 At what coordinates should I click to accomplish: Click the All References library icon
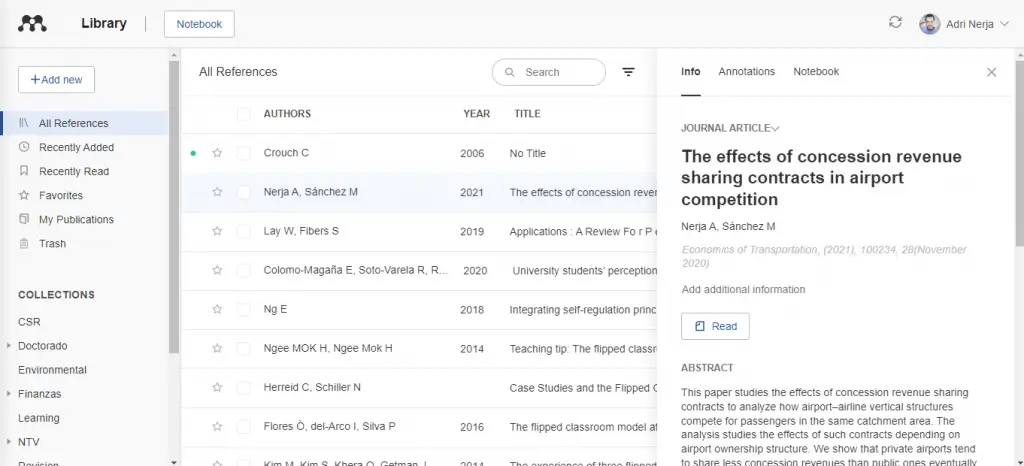point(24,123)
